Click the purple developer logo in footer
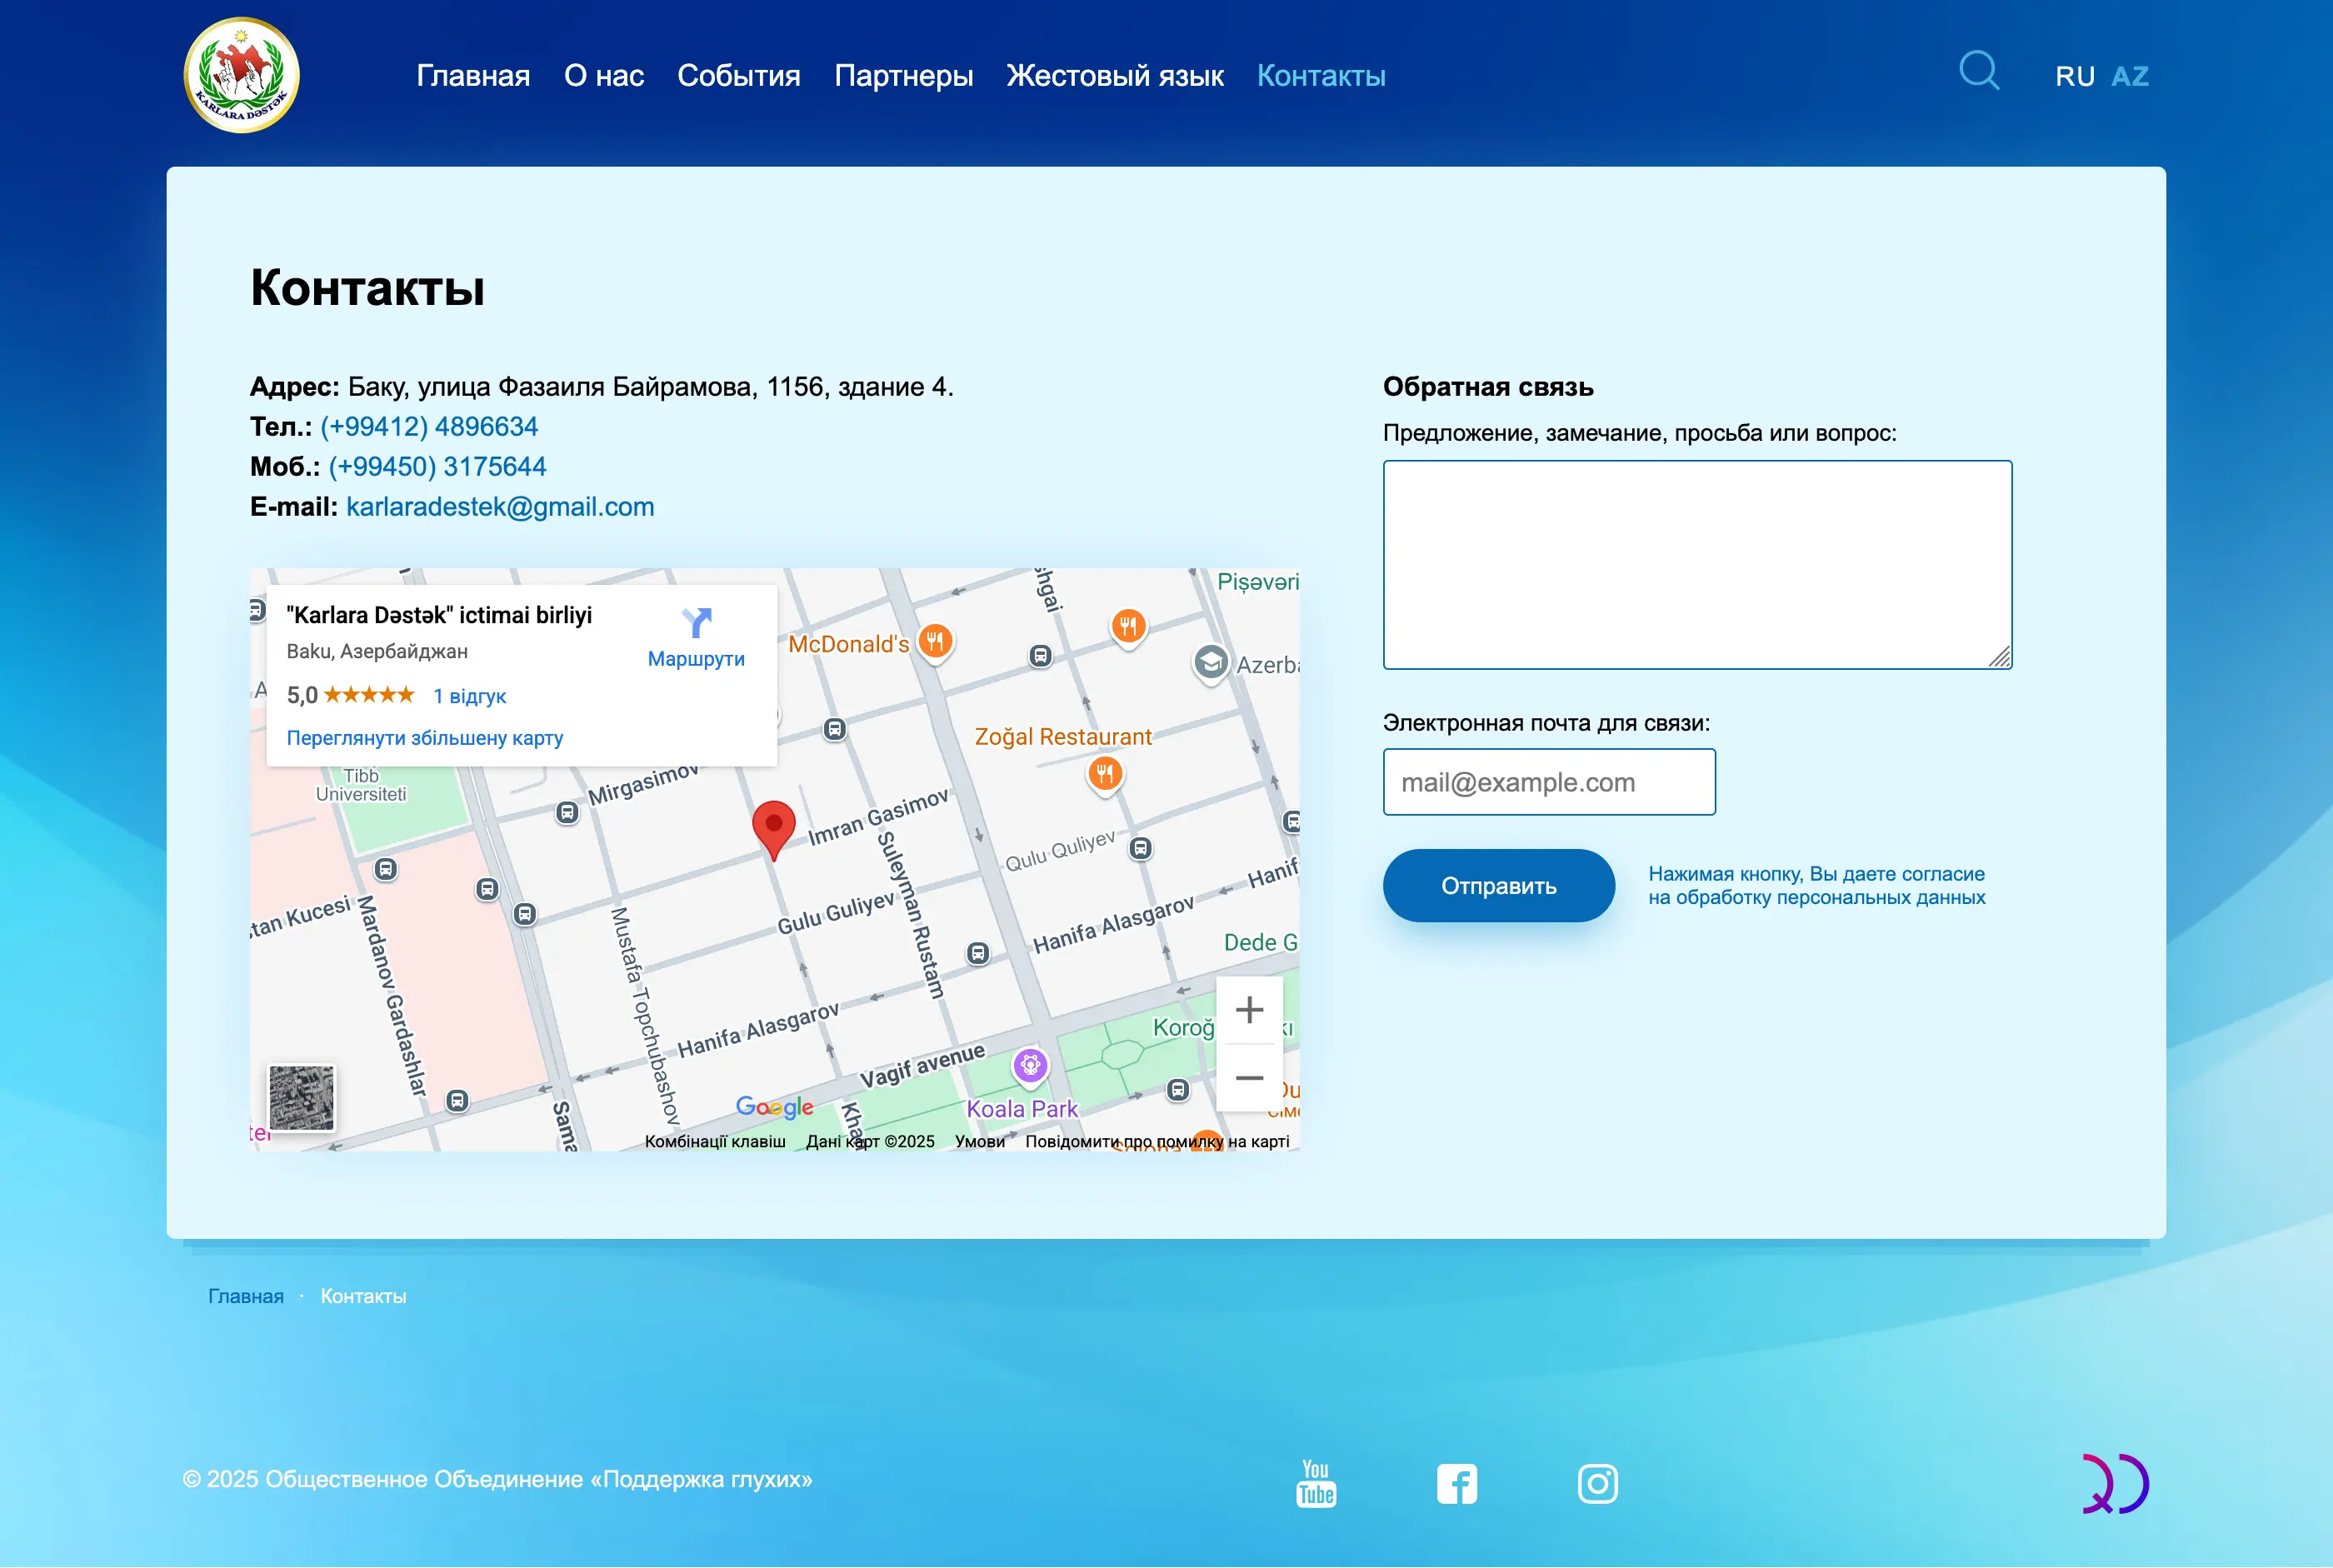 pyautogui.click(x=2115, y=1484)
